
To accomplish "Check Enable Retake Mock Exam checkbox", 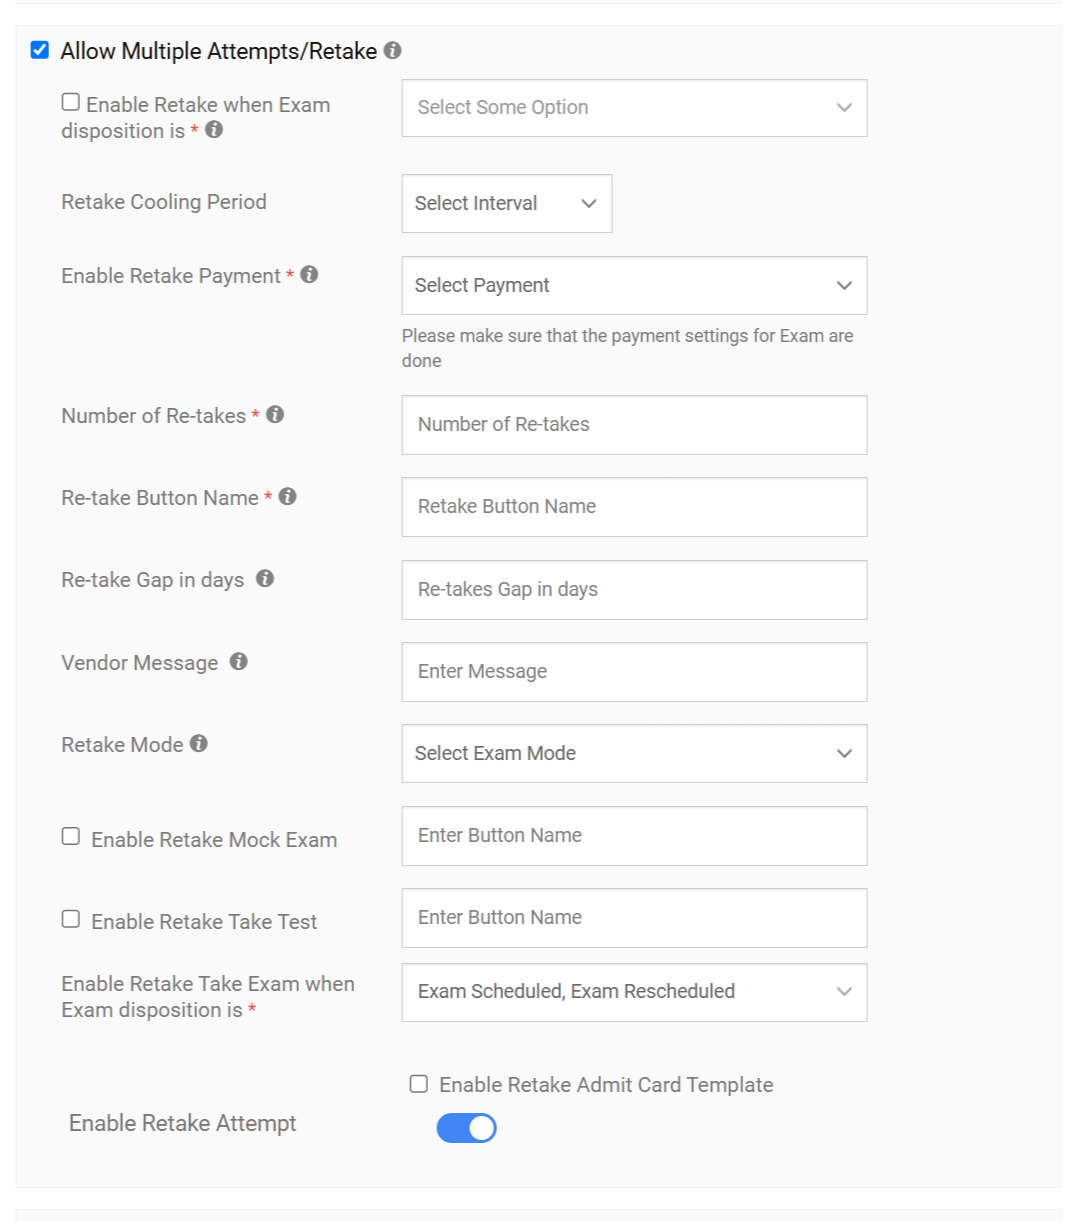I will [71, 836].
